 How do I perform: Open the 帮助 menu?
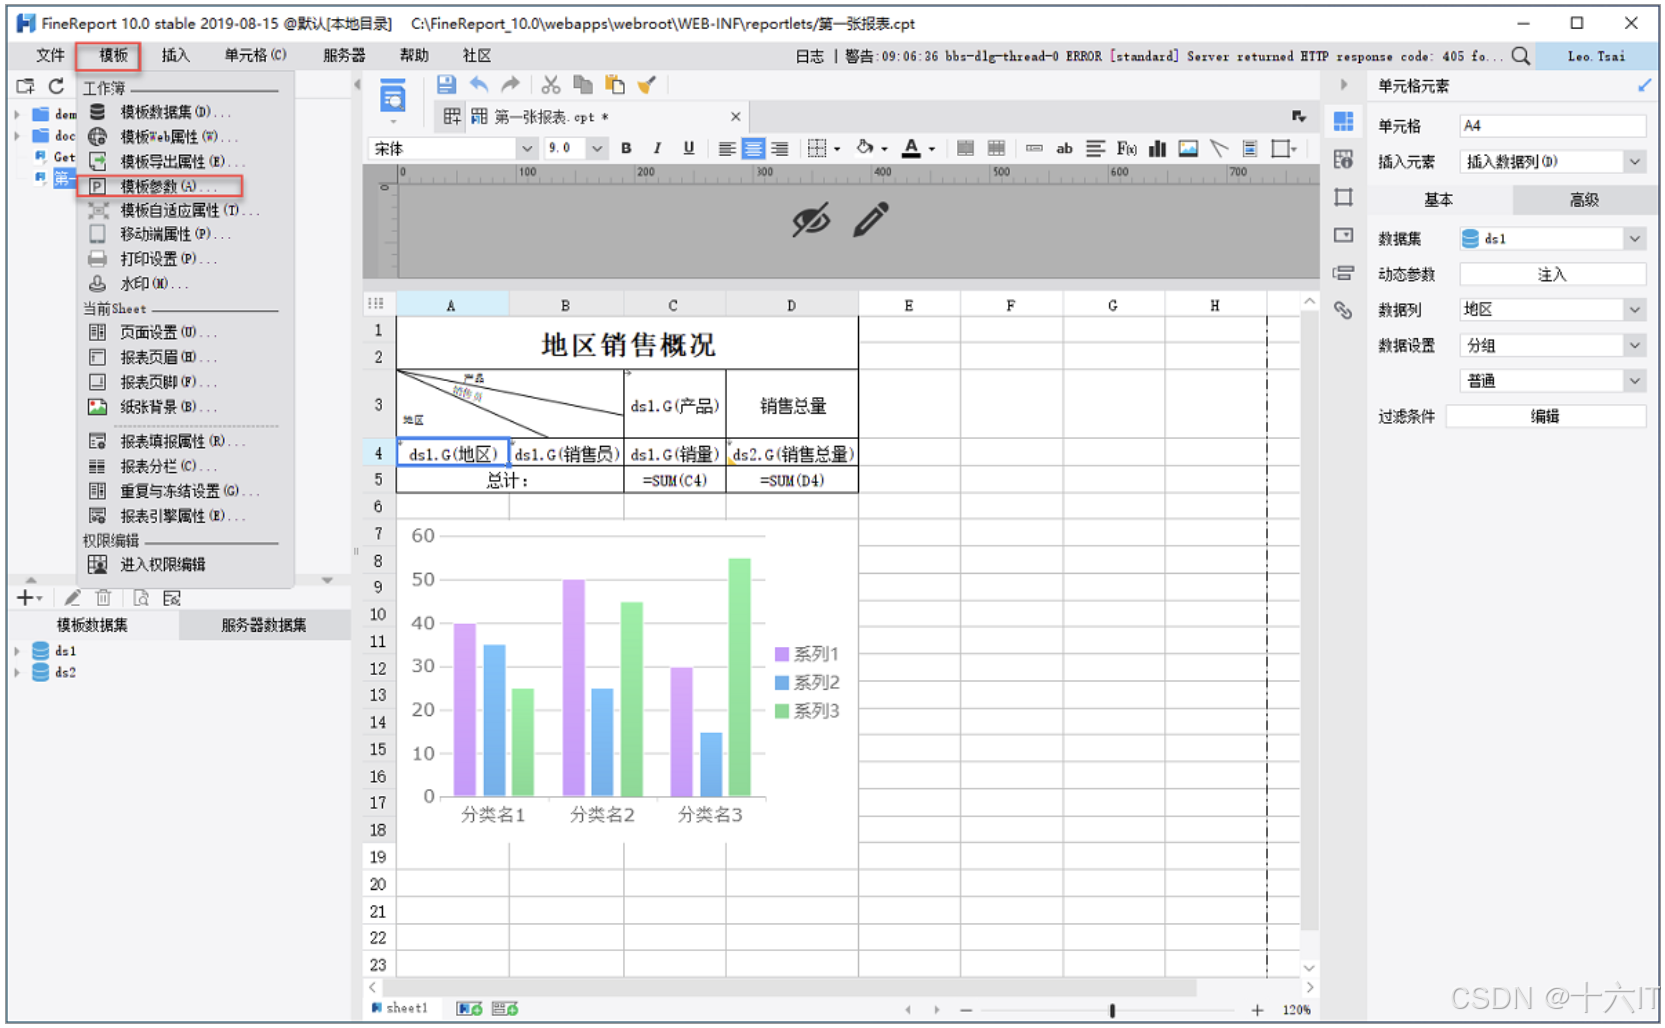click(414, 56)
